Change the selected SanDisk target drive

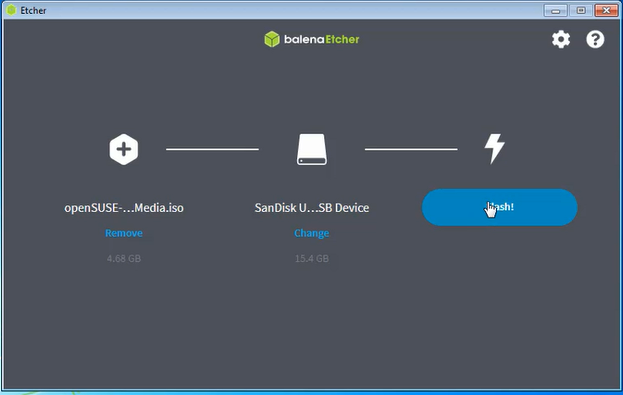pyautogui.click(x=312, y=233)
